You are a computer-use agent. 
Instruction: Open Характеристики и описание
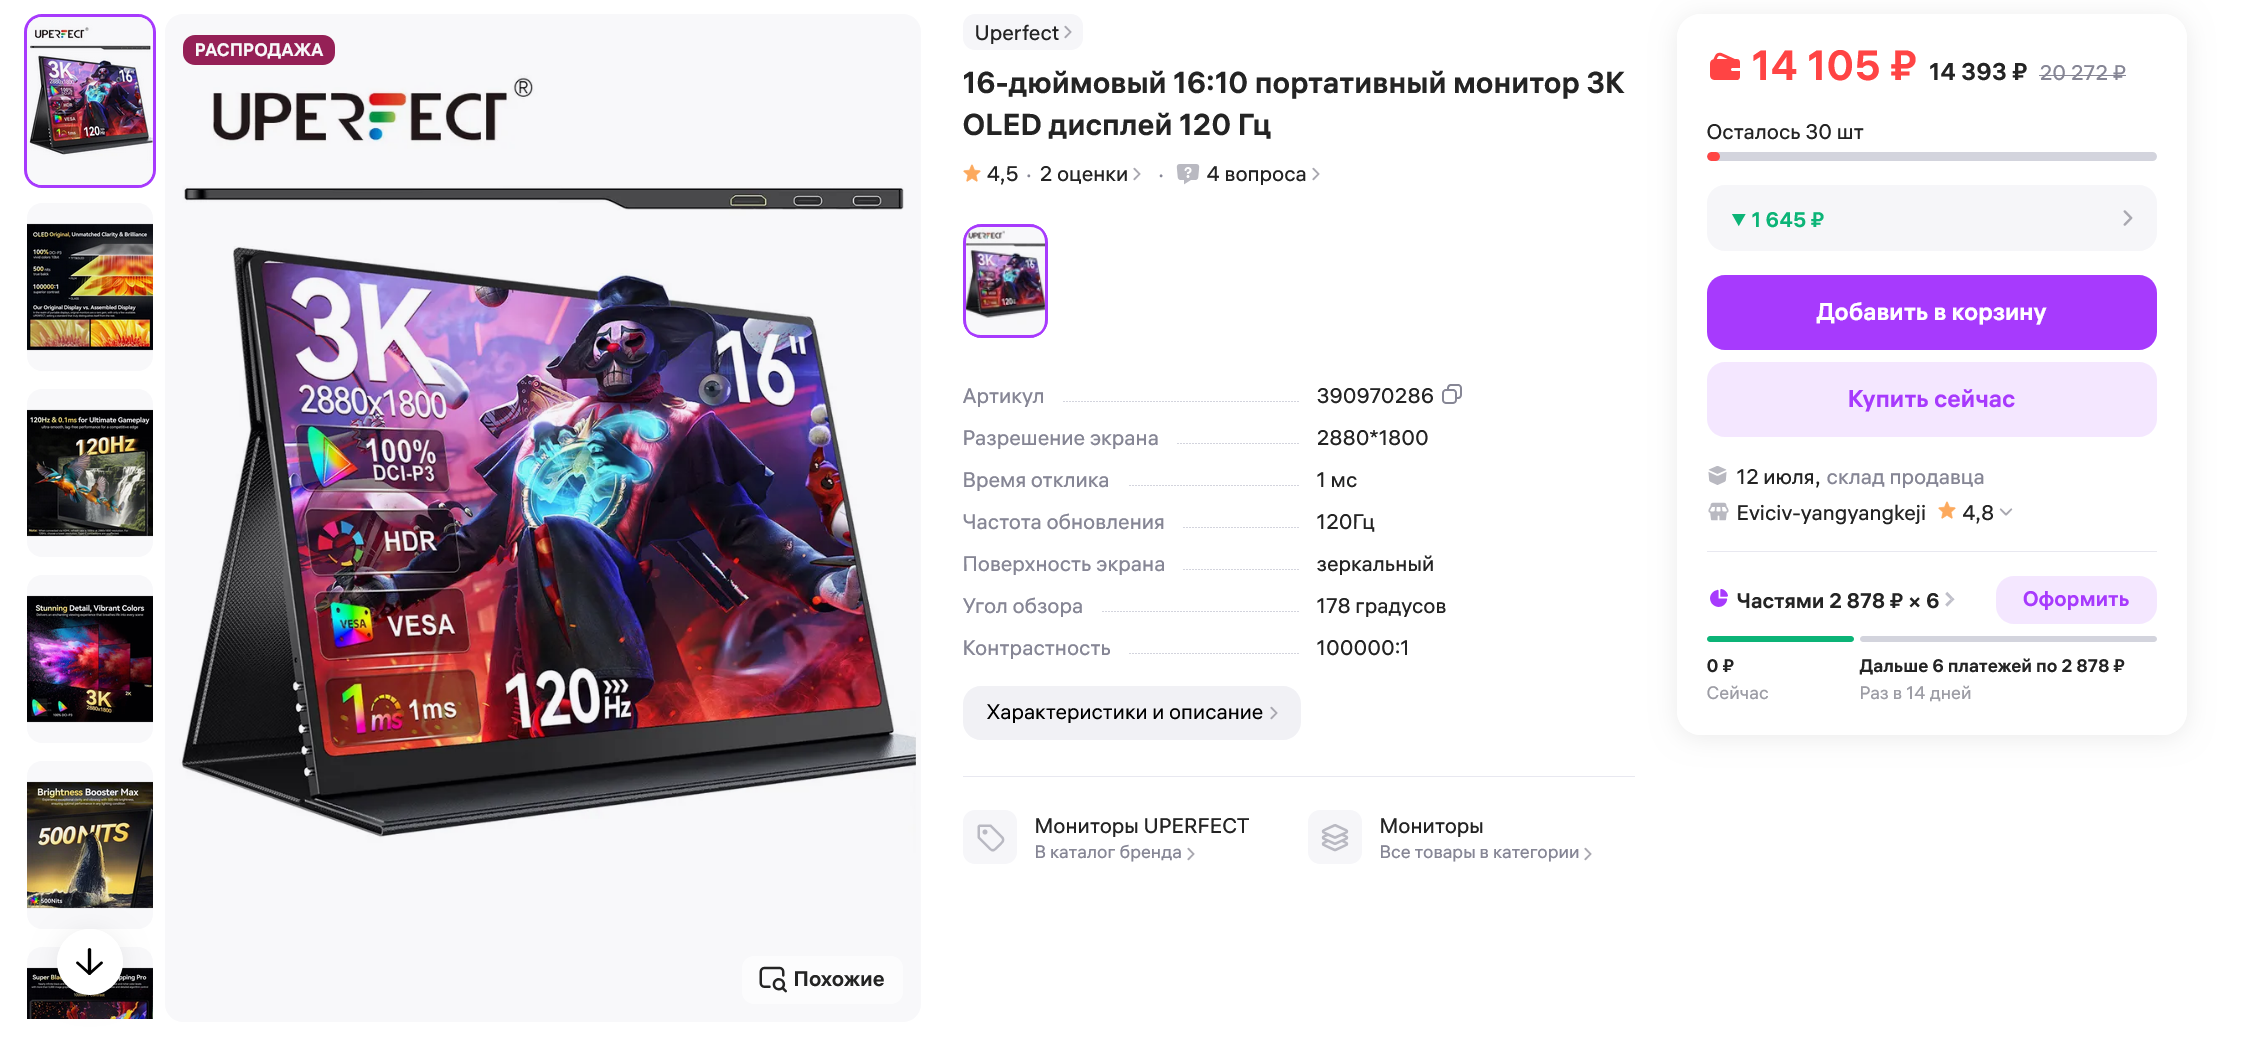tap(1131, 713)
